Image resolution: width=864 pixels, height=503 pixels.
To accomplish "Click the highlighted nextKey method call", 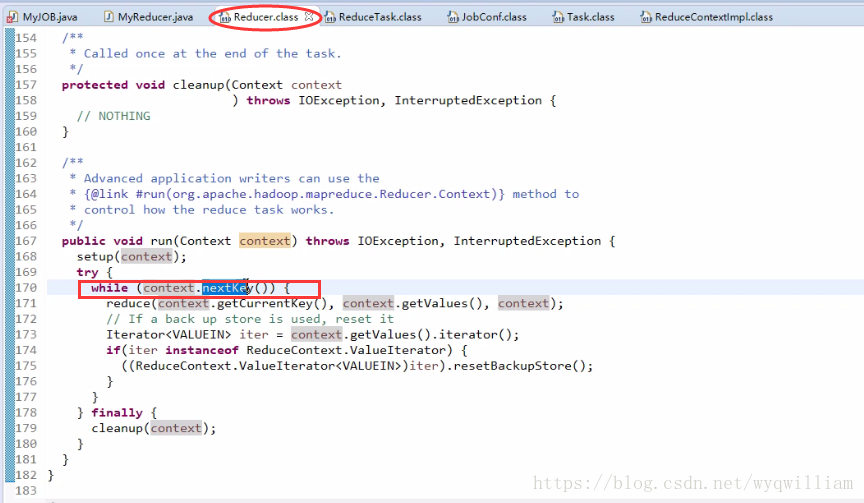I will click(x=227, y=288).
